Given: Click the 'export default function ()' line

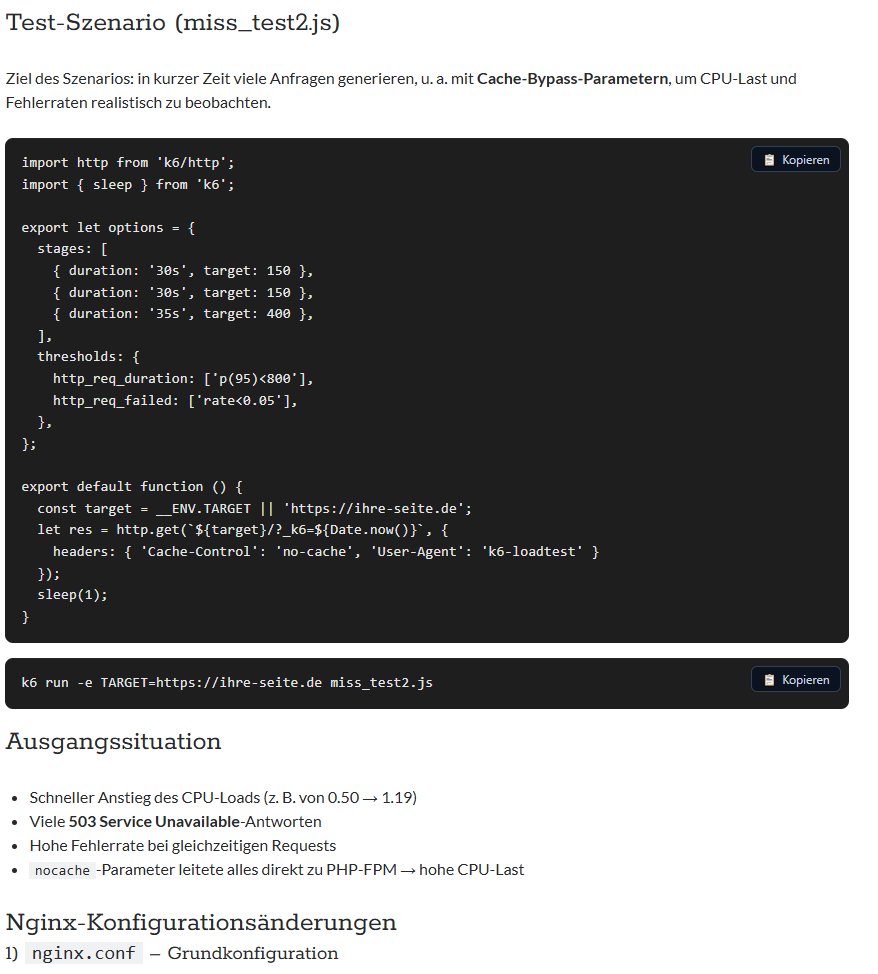Looking at the screenshot, I should point(132,487).
